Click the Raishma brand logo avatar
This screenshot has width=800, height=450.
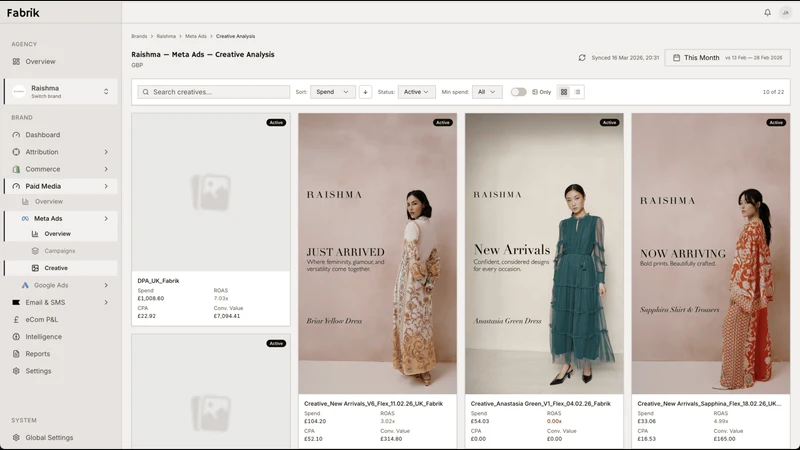click(19, 91)
